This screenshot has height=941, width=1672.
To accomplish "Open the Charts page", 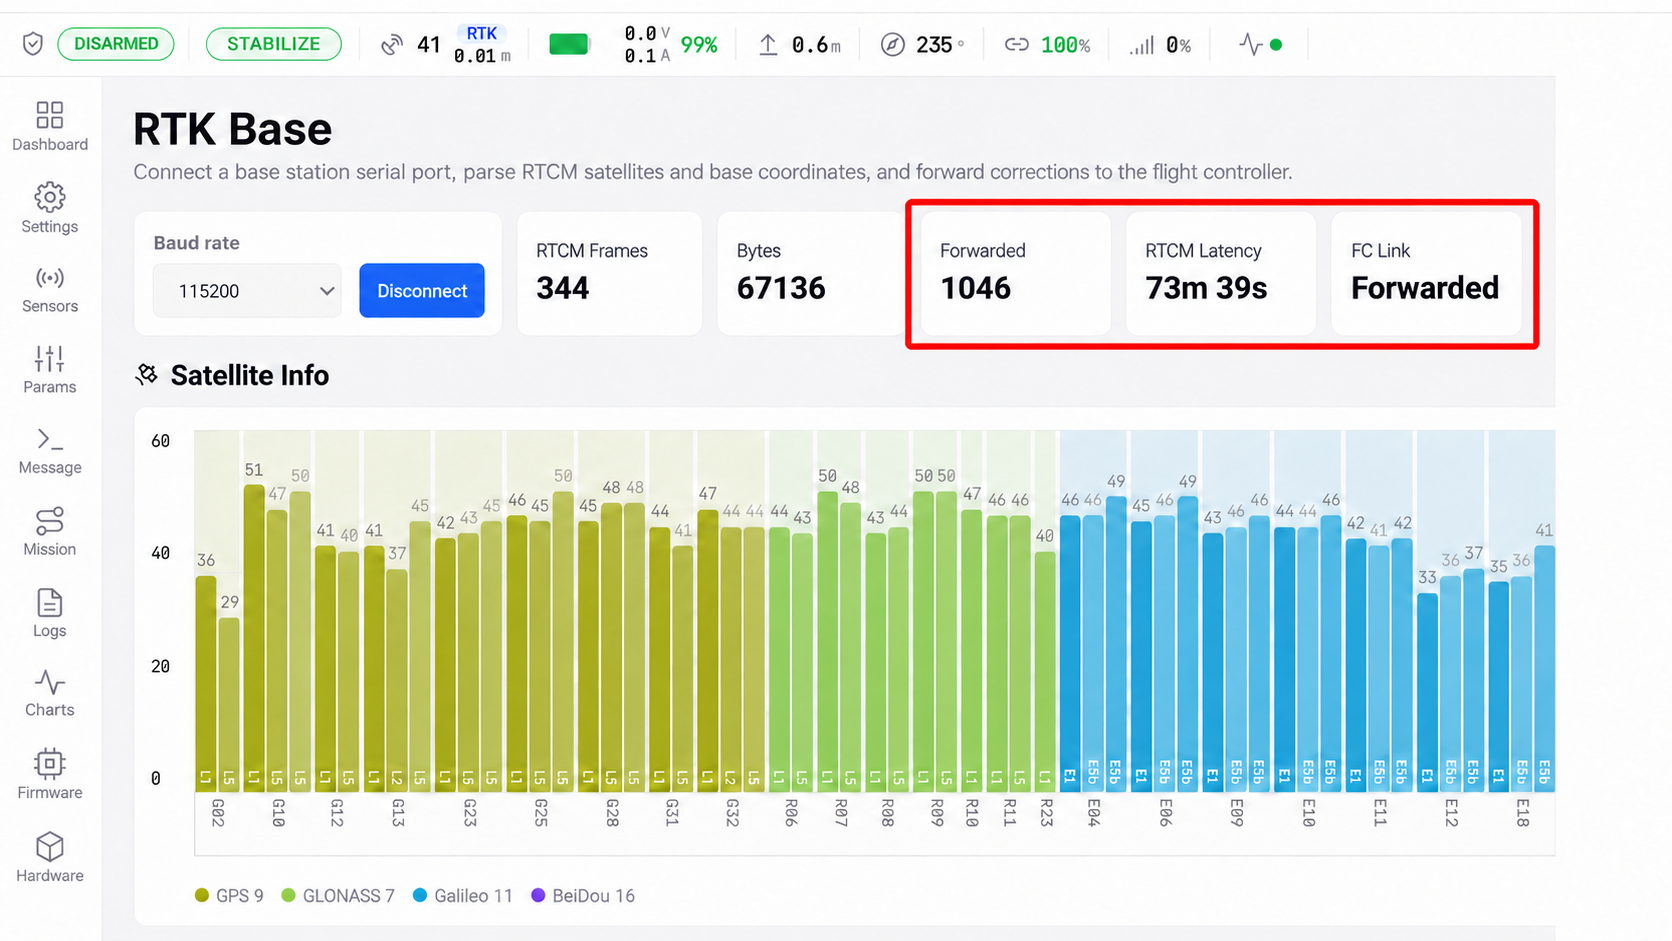I will click(50, 693).
